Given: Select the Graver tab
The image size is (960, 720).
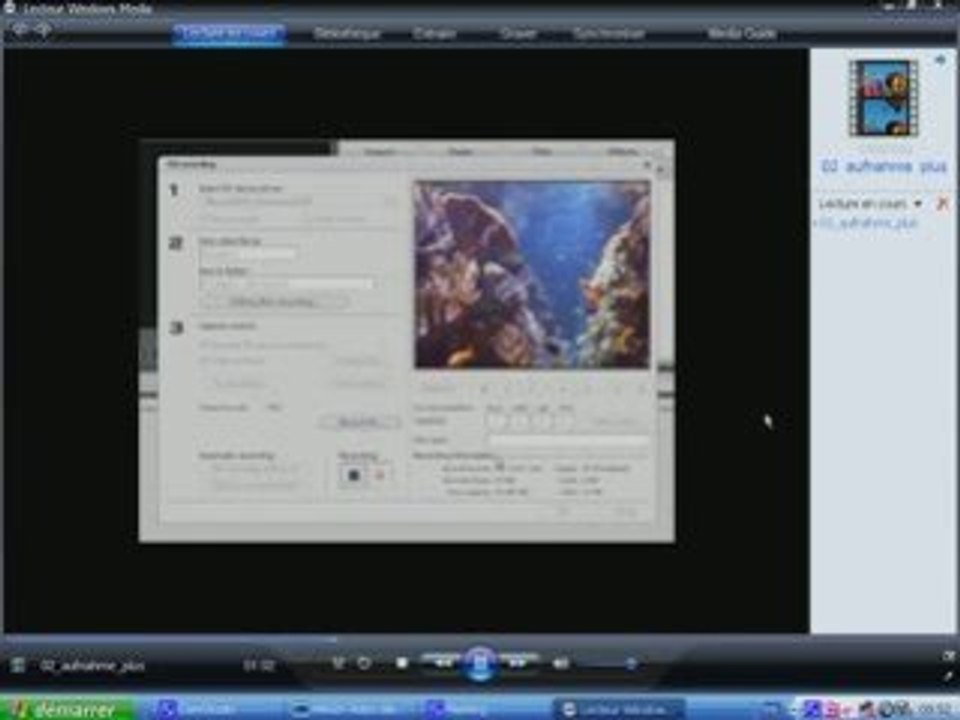Looking at the screenshot, I should 518,33.
